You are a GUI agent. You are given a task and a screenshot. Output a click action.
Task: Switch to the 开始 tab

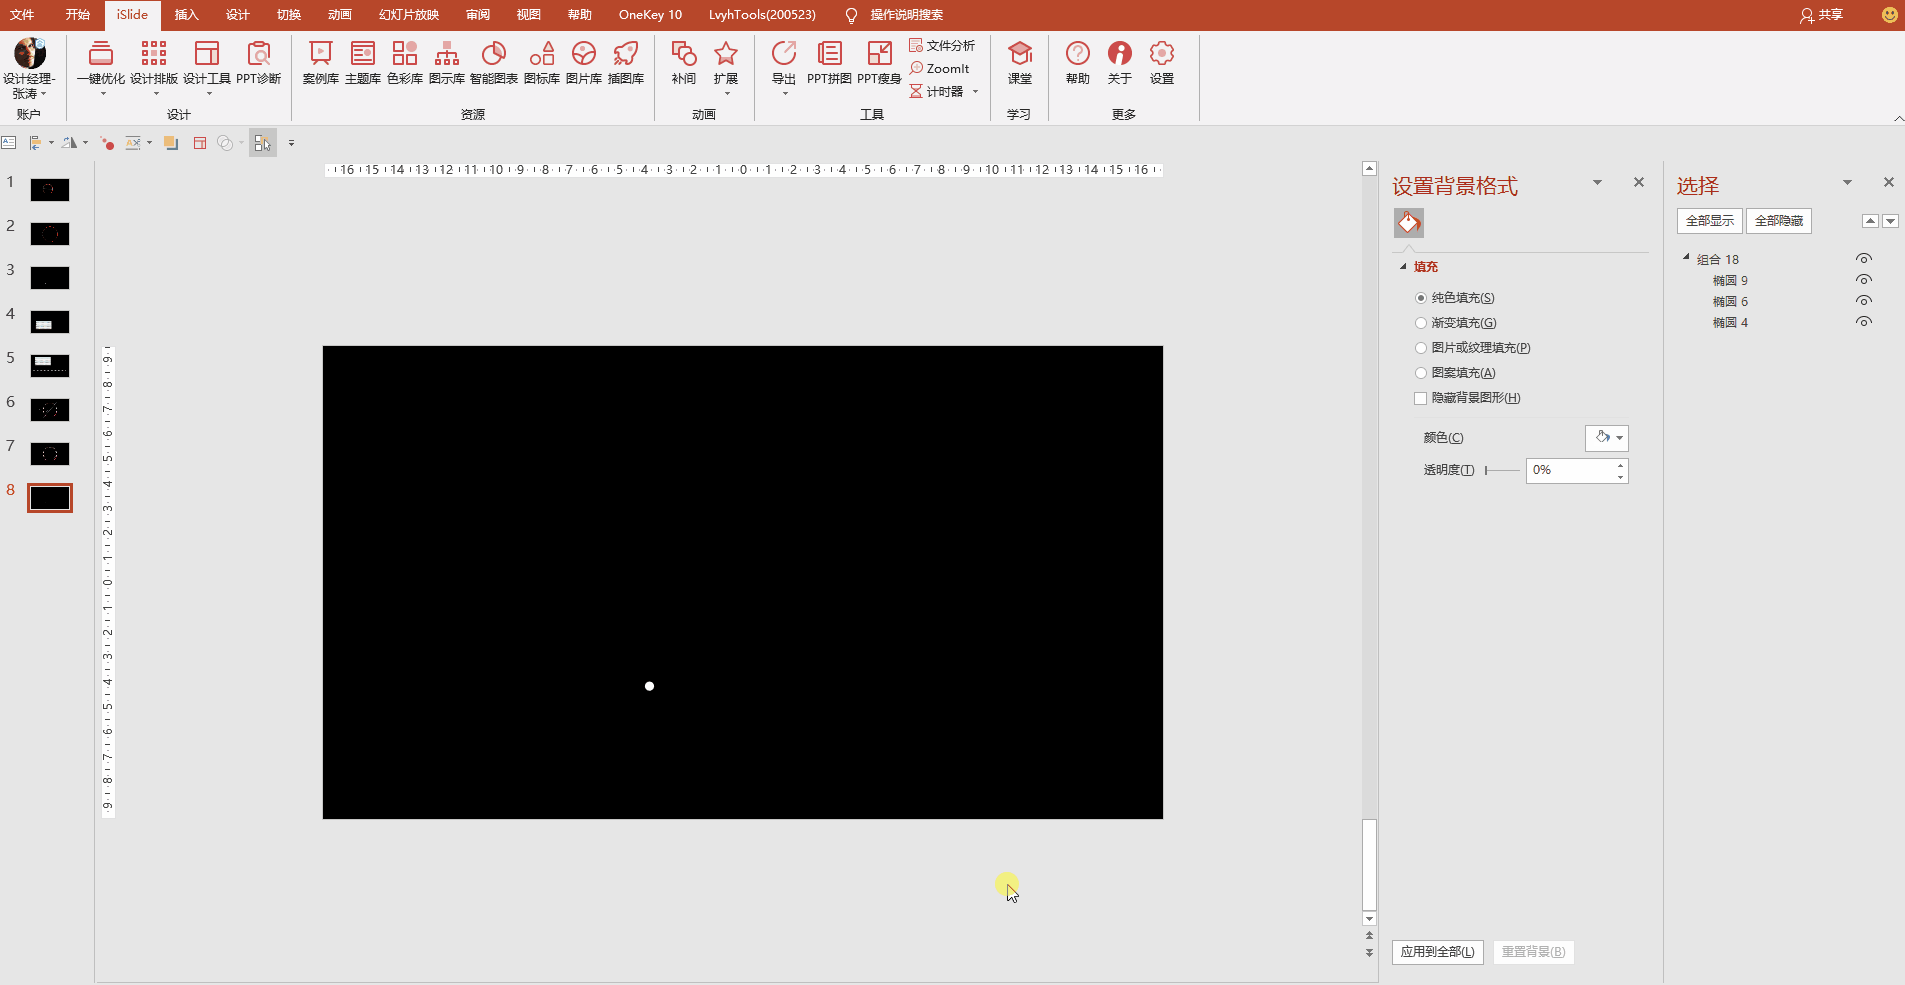78,15
